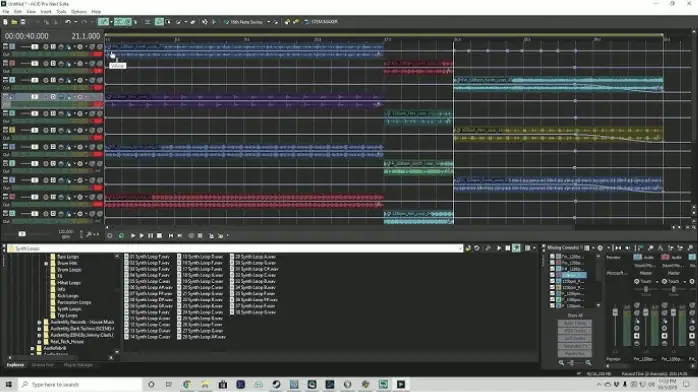This screenshot has height=392, width=698.
Task: Open the Insert menu
Action: pyautogui.click(x=46, y=12)
